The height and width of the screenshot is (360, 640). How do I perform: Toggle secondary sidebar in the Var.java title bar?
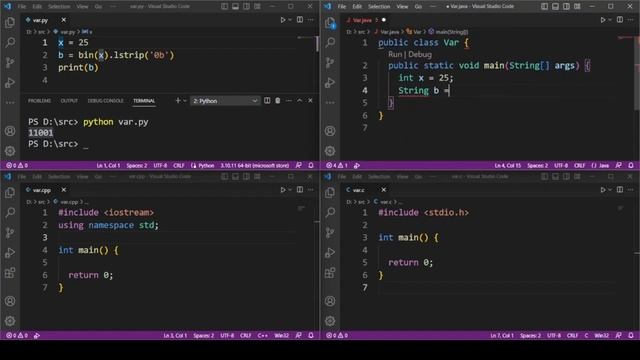(x=567, y=7)
